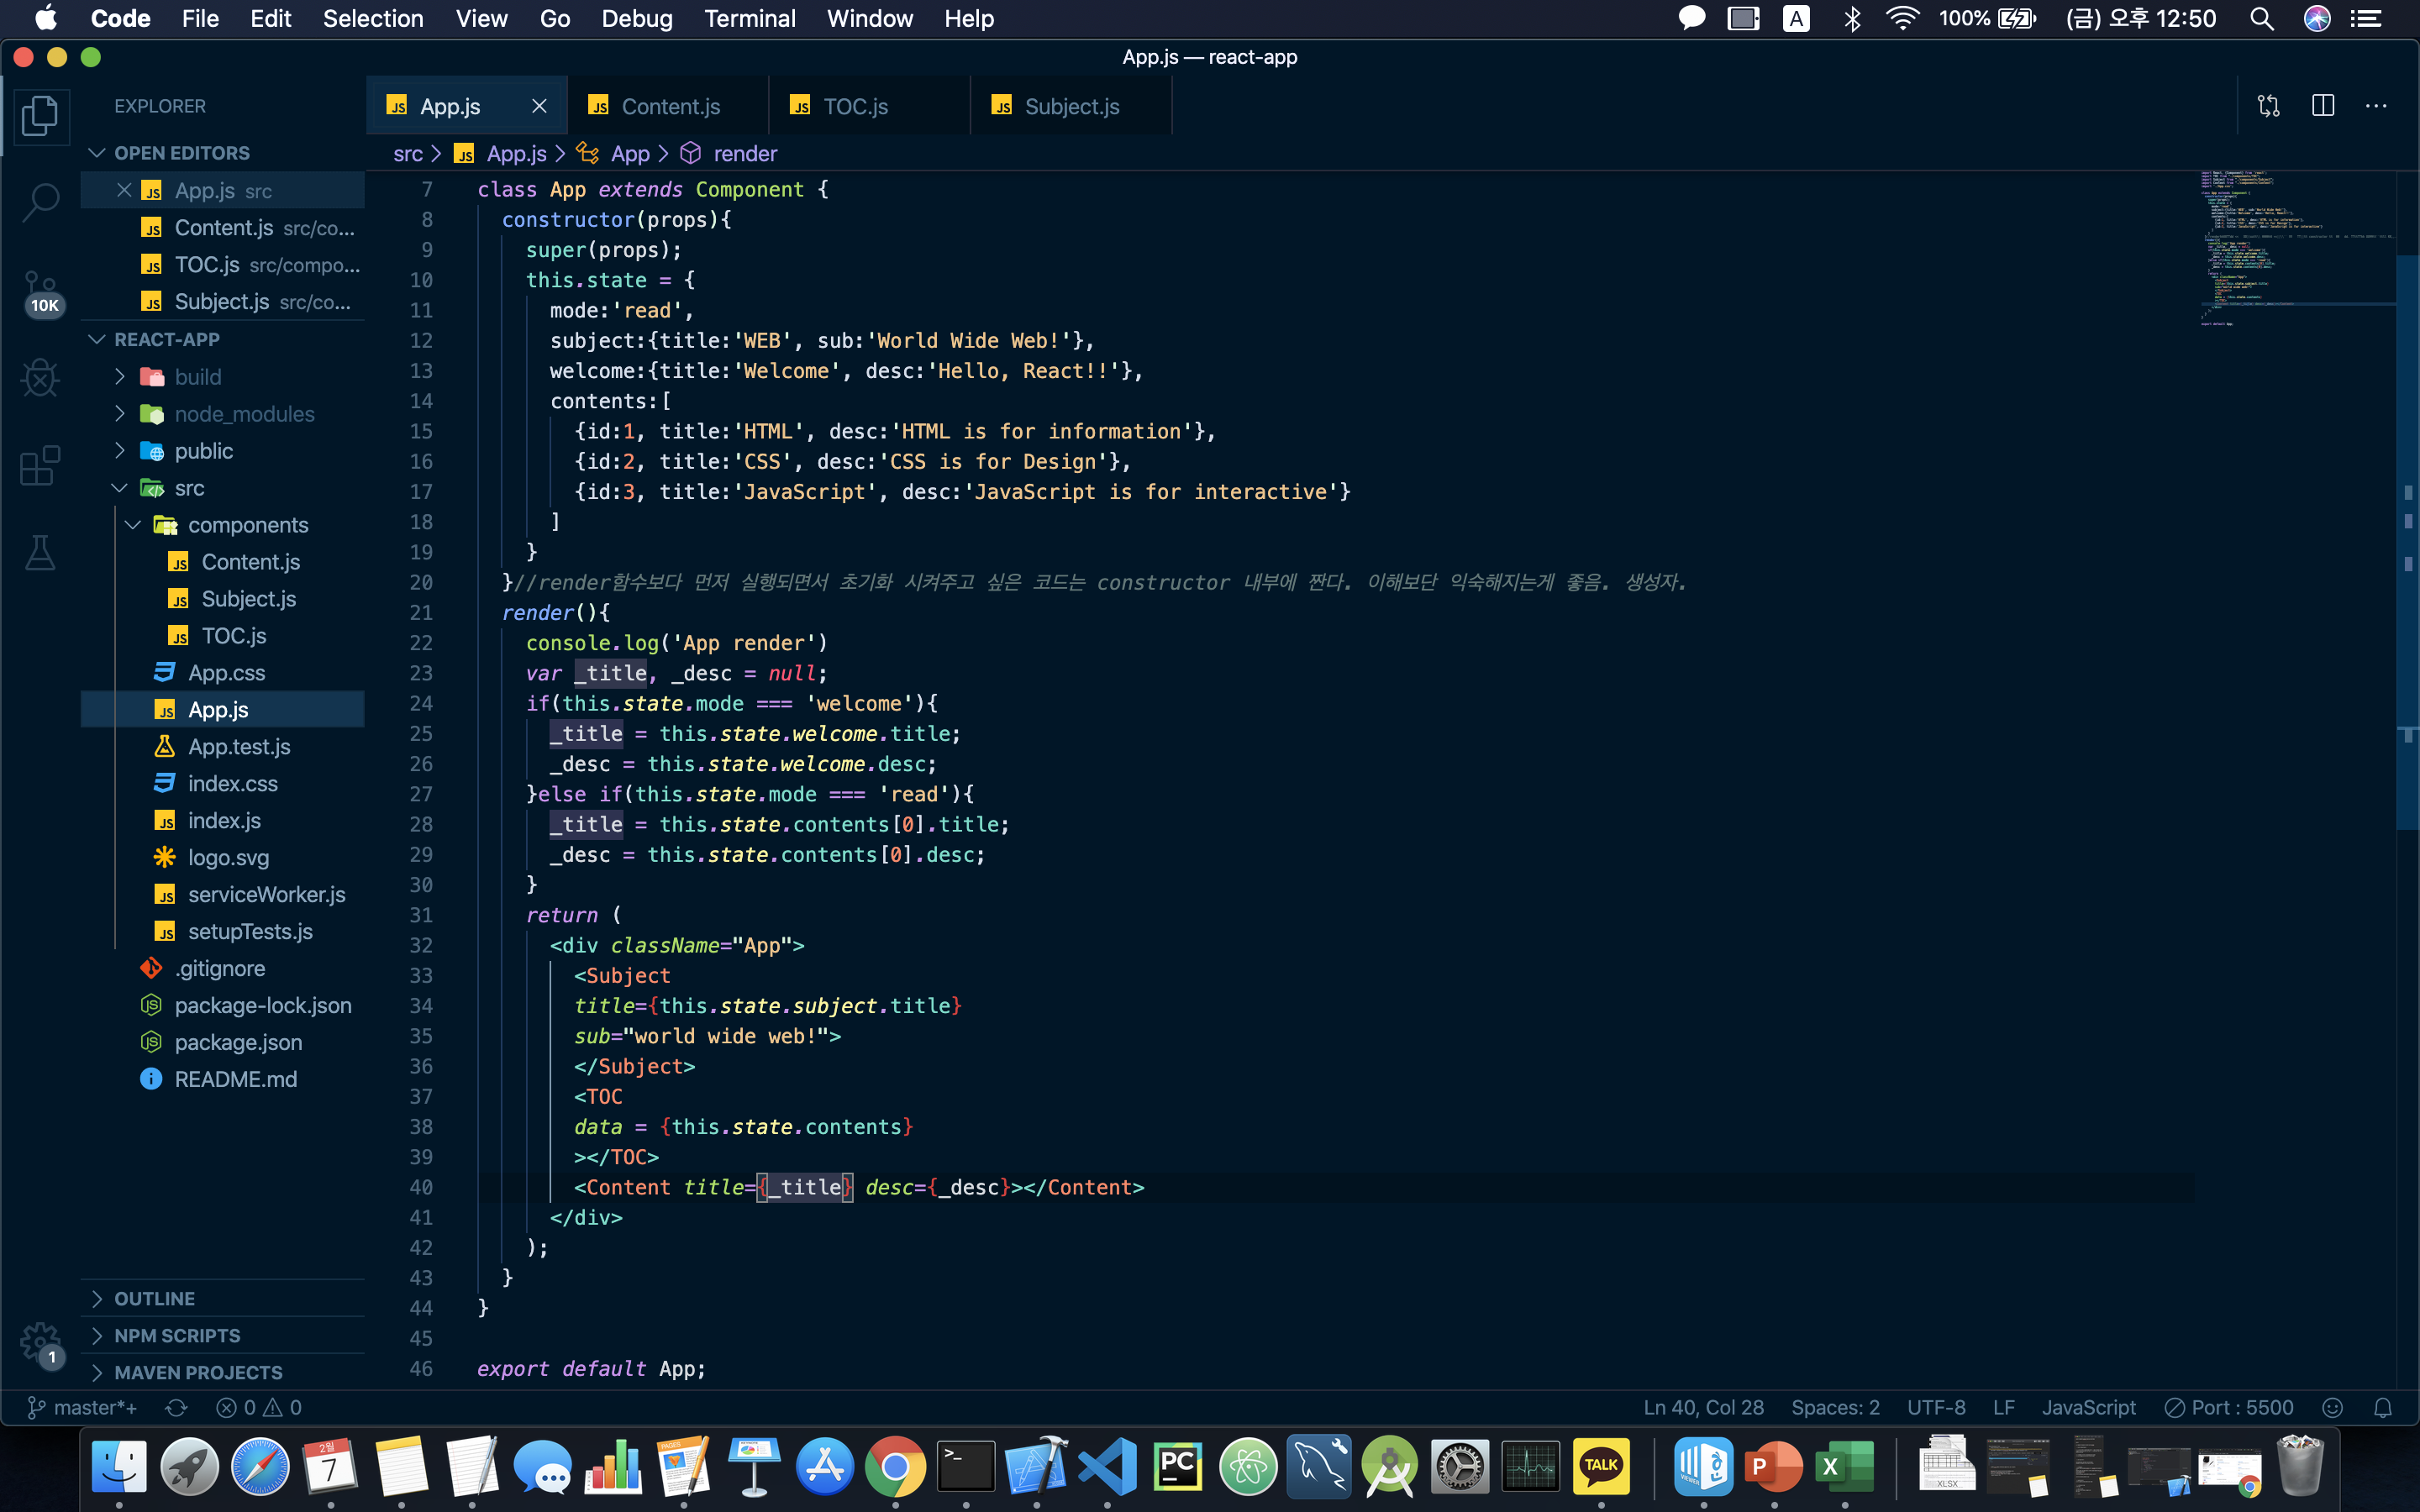The height and width of the screenshot is (1512, 2420).
Task: Click the notifications bell in status bar
Action: pos(2383,1407)
